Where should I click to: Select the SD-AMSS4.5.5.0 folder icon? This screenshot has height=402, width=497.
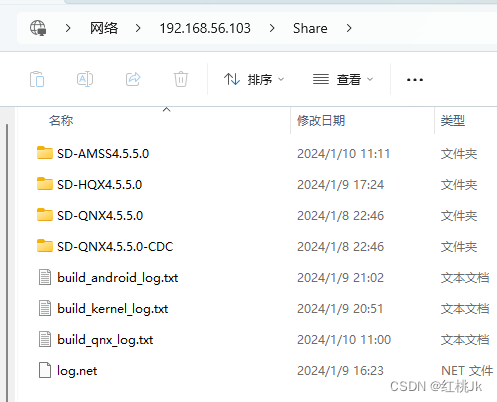point(45,153)
